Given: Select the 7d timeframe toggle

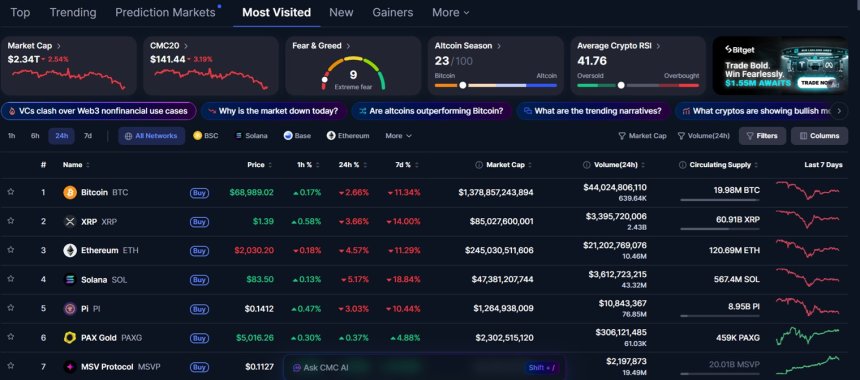Looking at the screenshot, I should (88, 136).
